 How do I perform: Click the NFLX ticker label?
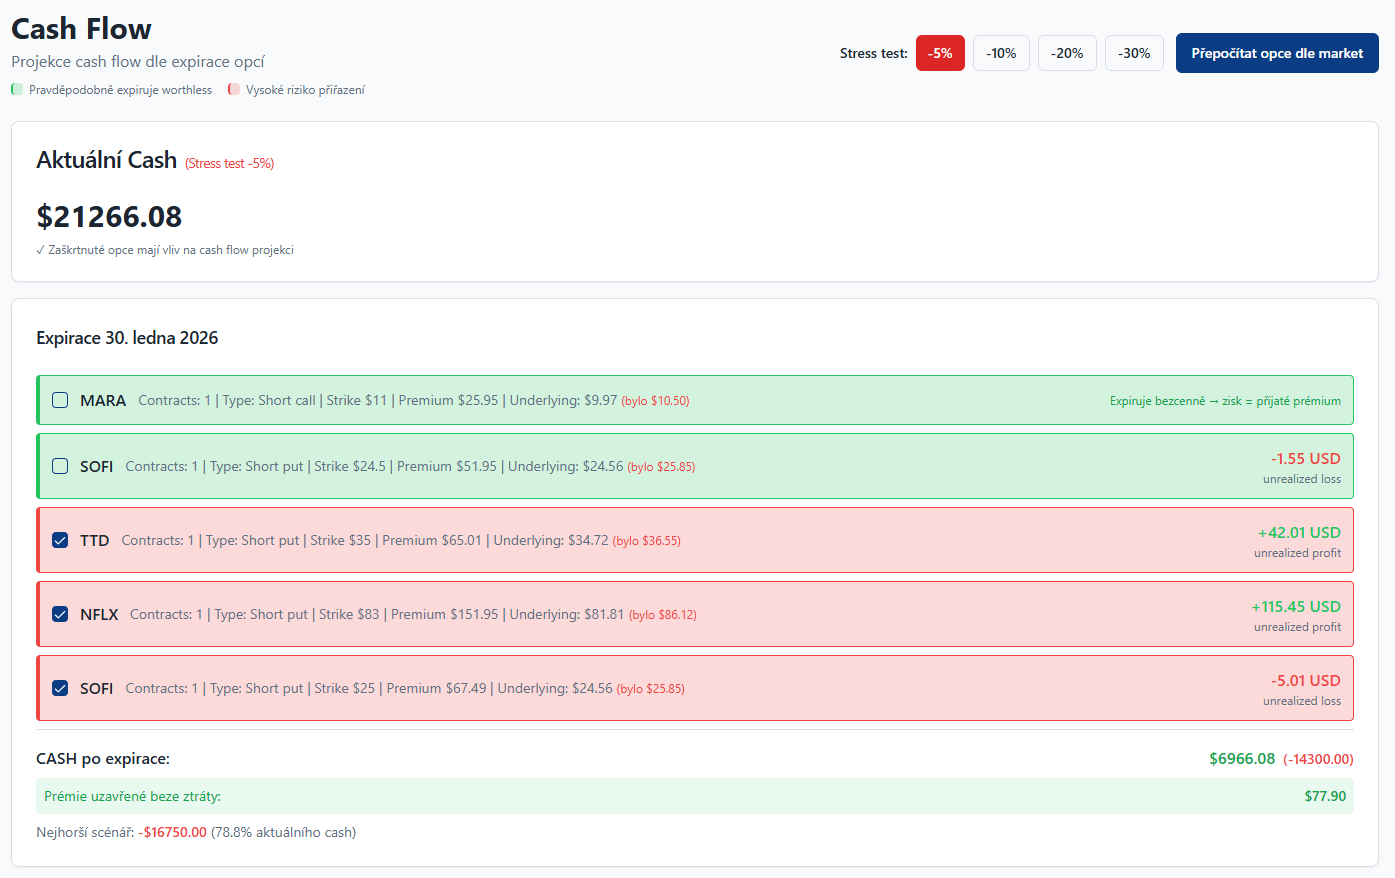[99, 614]
